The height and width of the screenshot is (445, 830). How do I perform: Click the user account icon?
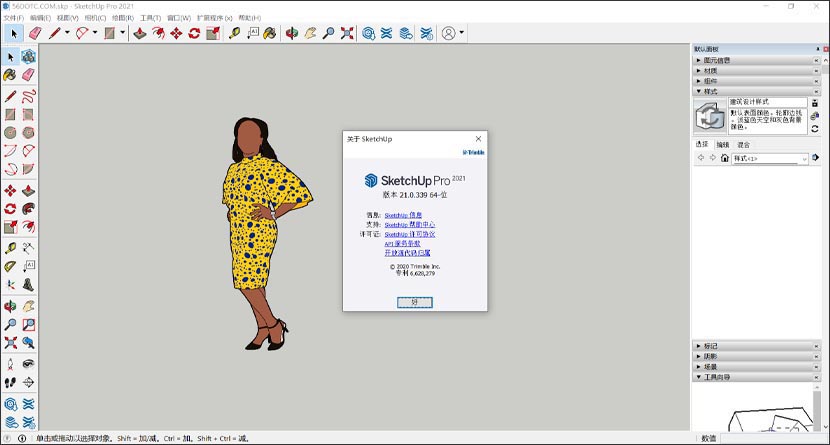pyautogui.click(x=448, y=33)
